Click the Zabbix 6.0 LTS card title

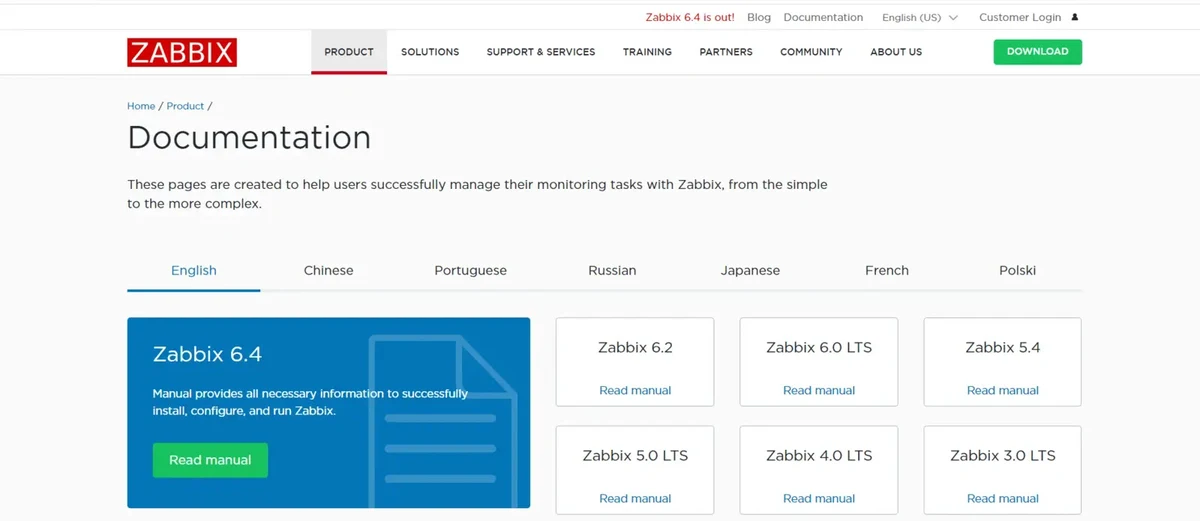tap(819, 347)
